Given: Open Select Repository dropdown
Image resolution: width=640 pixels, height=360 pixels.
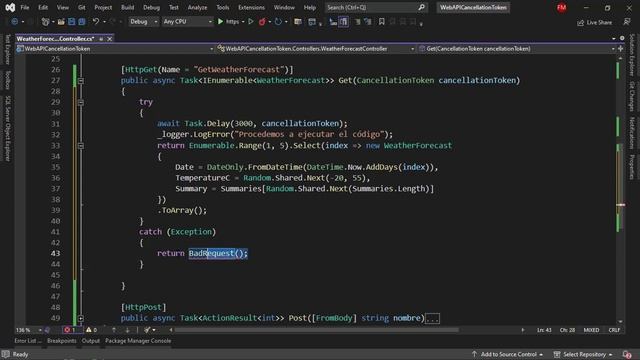Looking at the screenshot, I should 583,354.
